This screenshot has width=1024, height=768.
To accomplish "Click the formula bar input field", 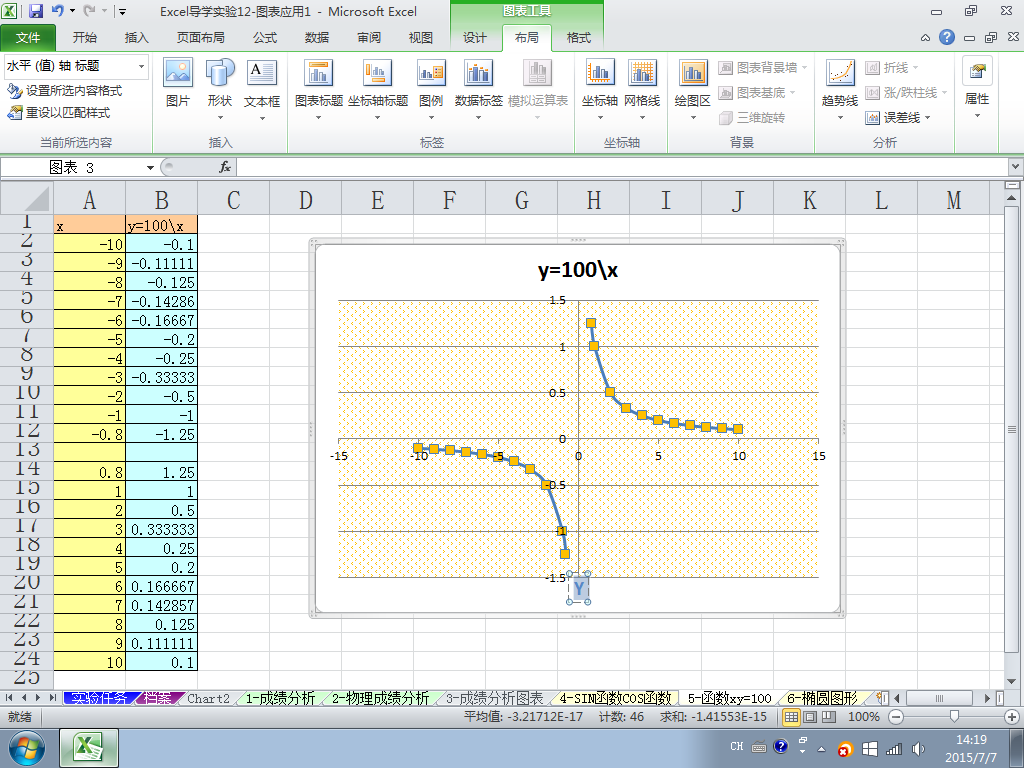I will 622,167.
